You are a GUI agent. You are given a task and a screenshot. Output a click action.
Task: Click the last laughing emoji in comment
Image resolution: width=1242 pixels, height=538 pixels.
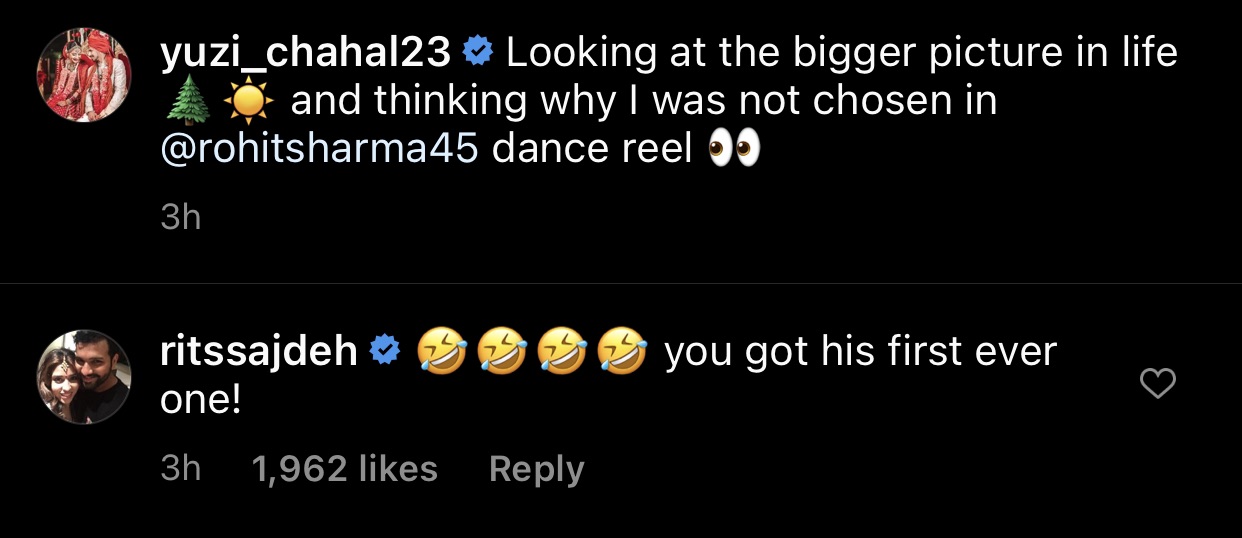coord(621,352)
